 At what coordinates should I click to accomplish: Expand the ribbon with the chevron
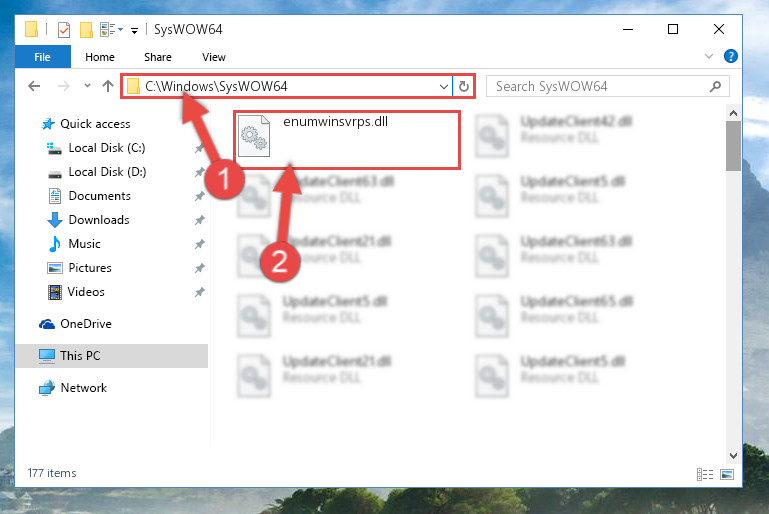click(709, 56)
